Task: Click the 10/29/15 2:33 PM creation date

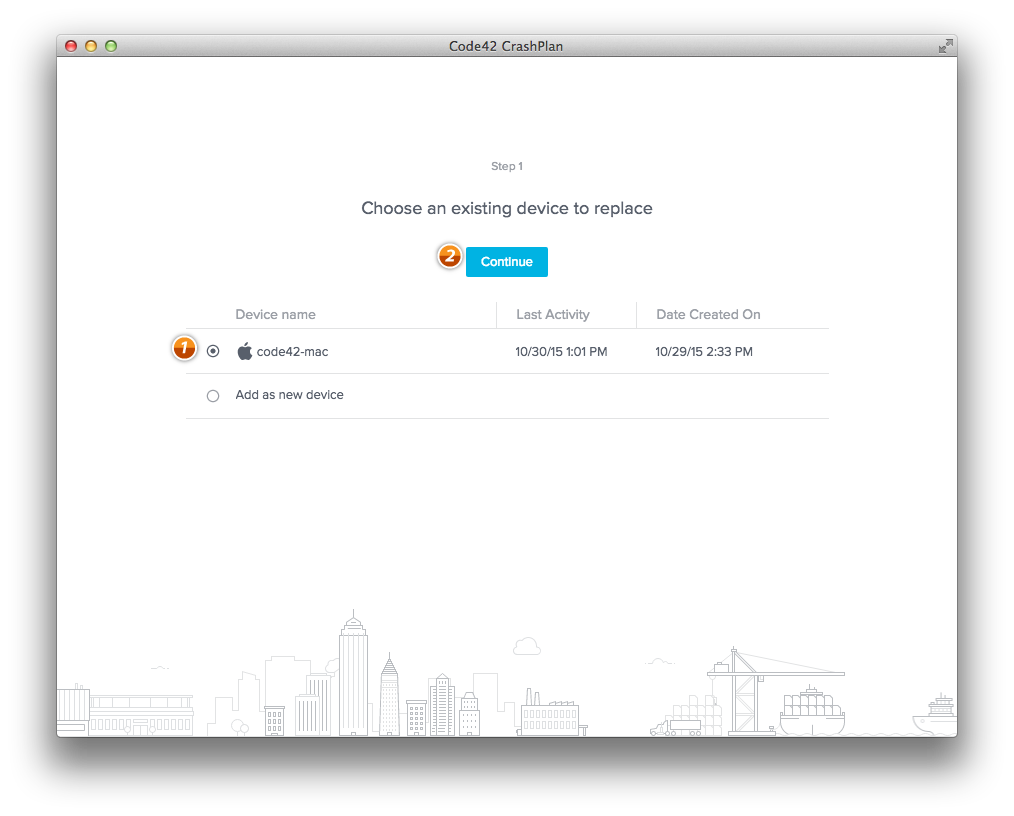Action: pyautogui.click(x=704, y=351)
